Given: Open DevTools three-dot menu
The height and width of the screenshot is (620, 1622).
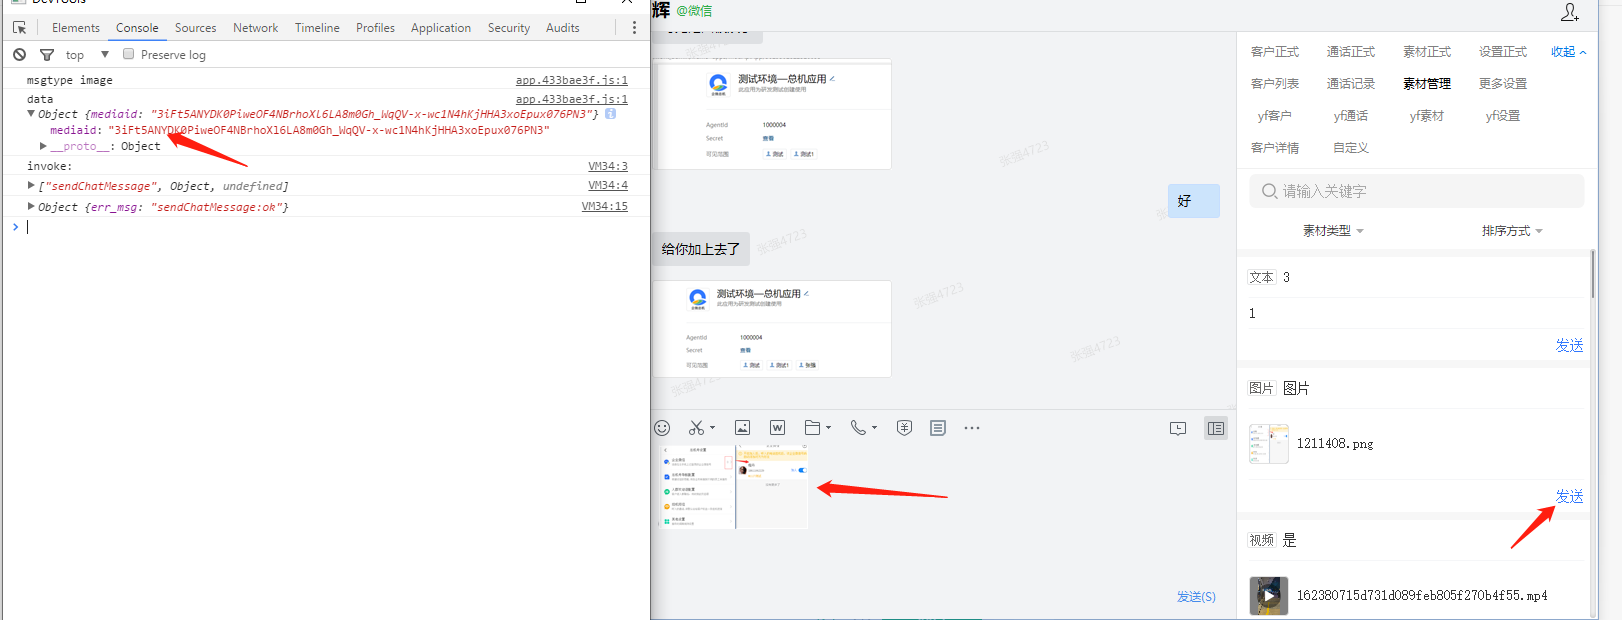Looking at the screenshot, I should point(634,28).
